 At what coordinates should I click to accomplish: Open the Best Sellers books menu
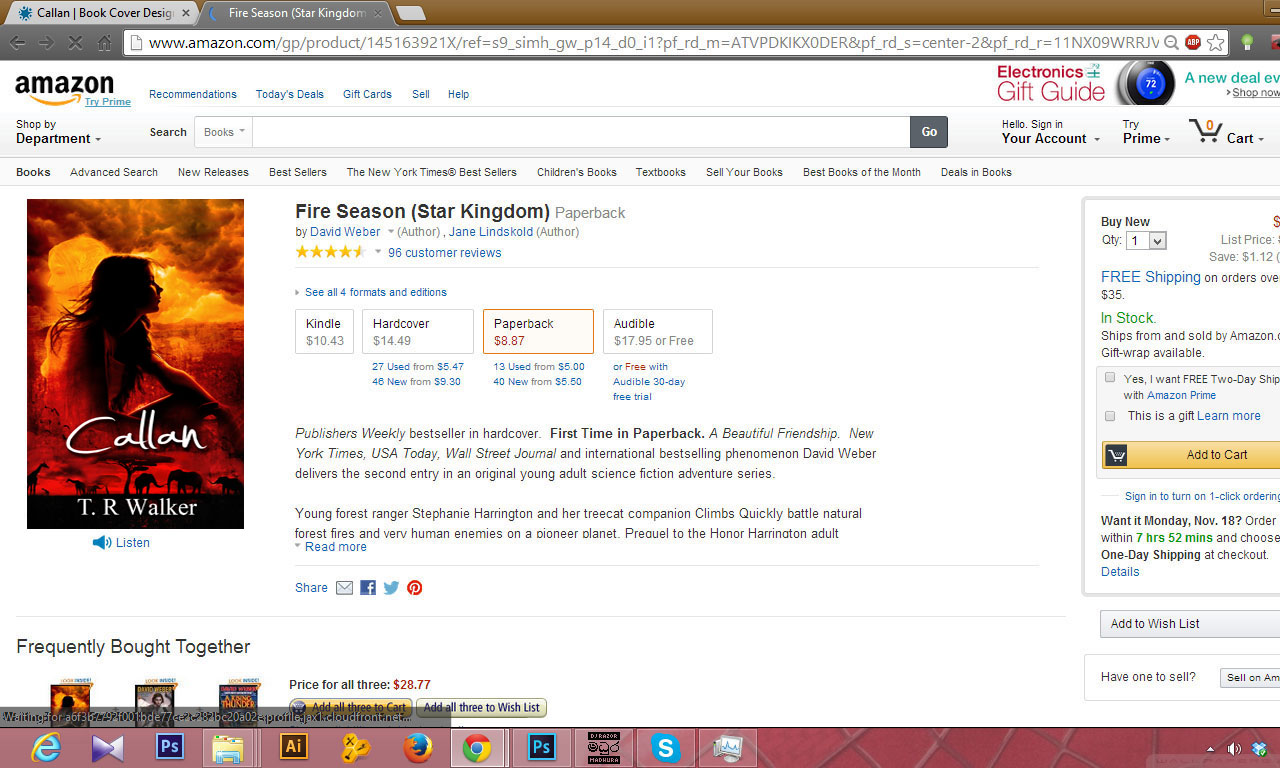click(298, 172)
